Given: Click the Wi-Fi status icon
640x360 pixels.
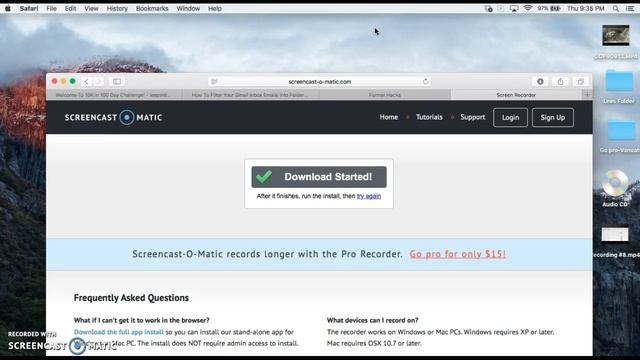Looking at the screenshot, I should pos(528,9).
